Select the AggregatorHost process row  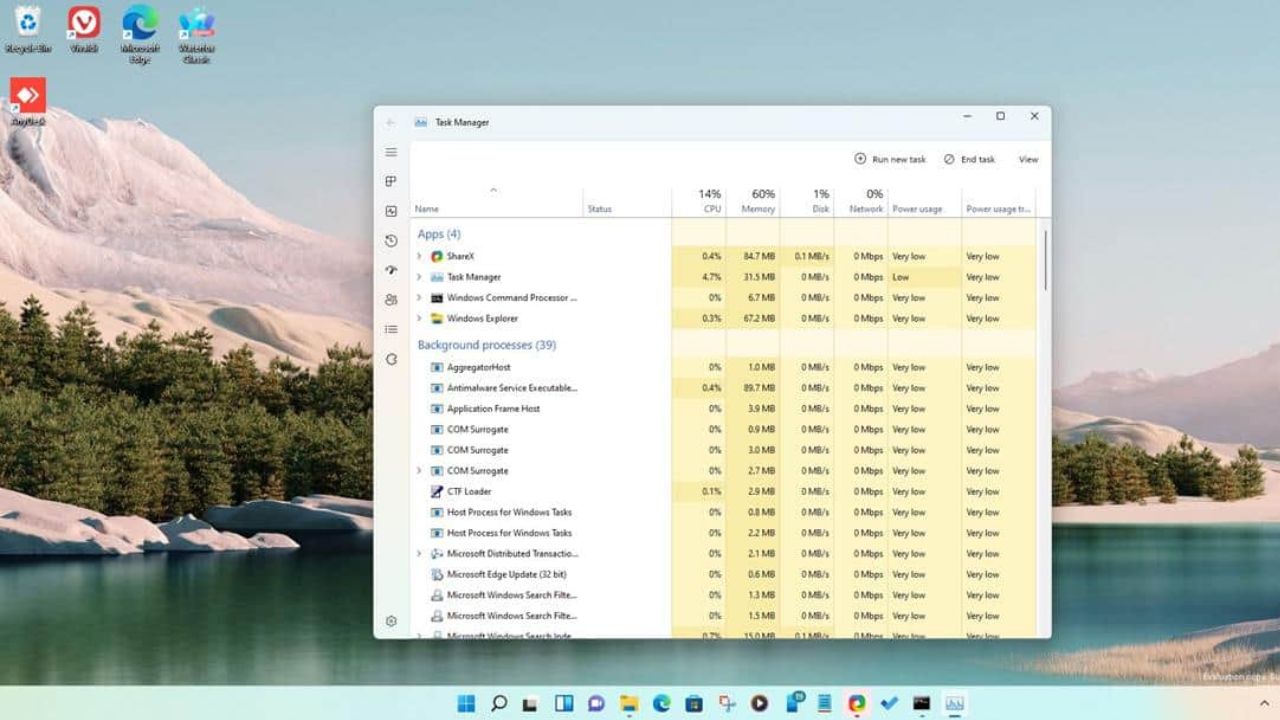[723, 367]
